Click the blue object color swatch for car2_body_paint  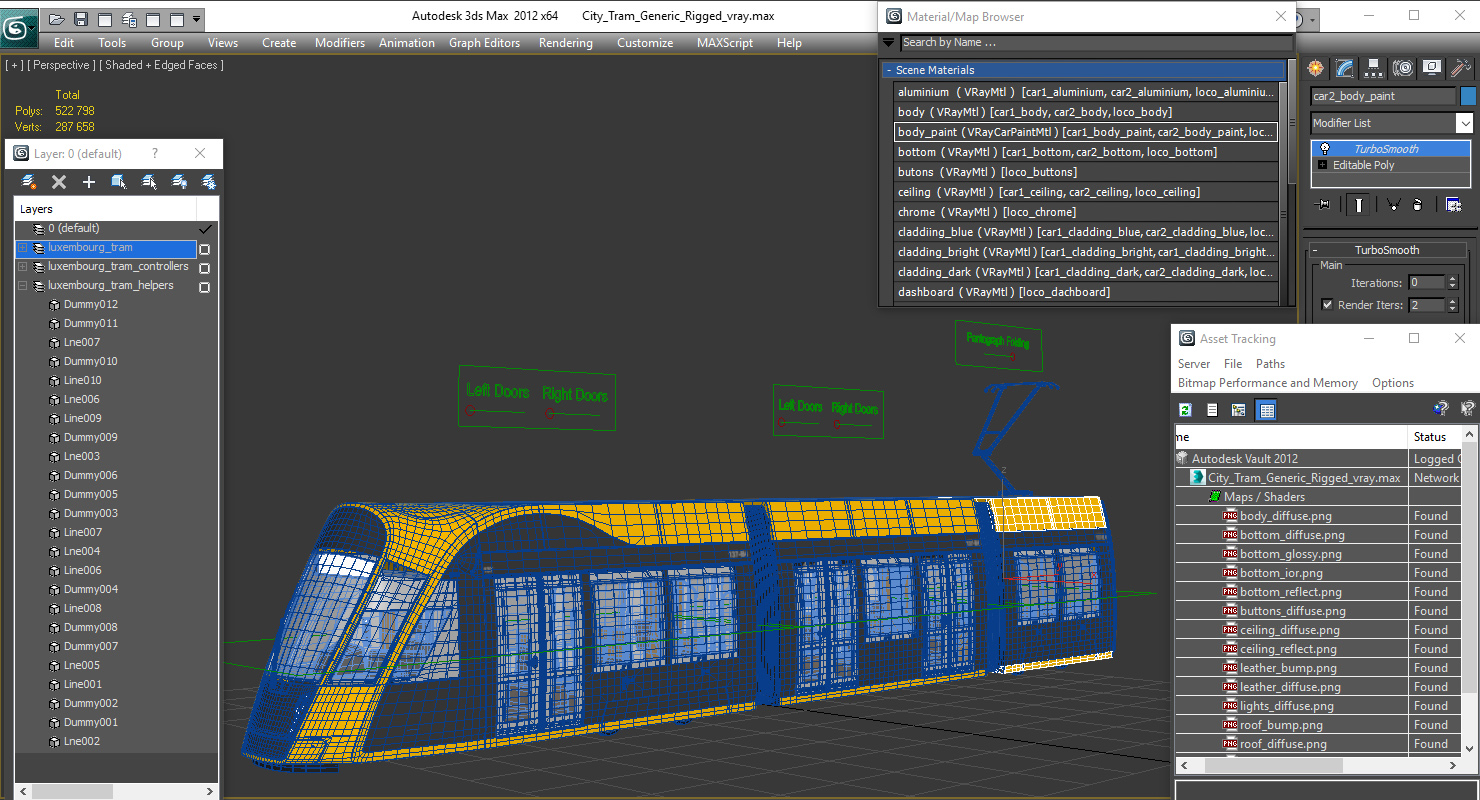(x=1468, y=96)
